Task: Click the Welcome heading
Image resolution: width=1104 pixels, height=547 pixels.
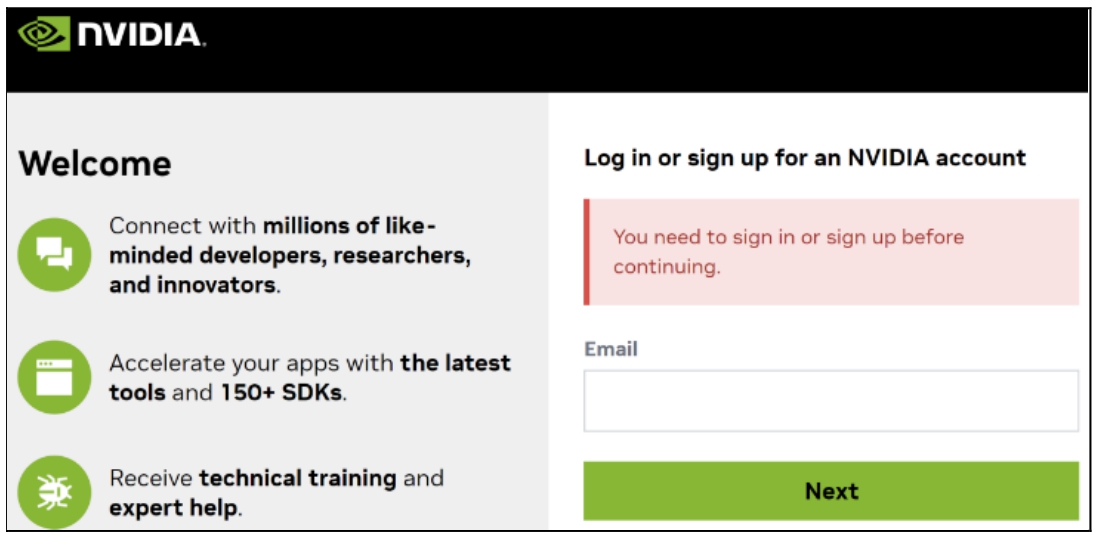Action: click(x=95, y=163)
